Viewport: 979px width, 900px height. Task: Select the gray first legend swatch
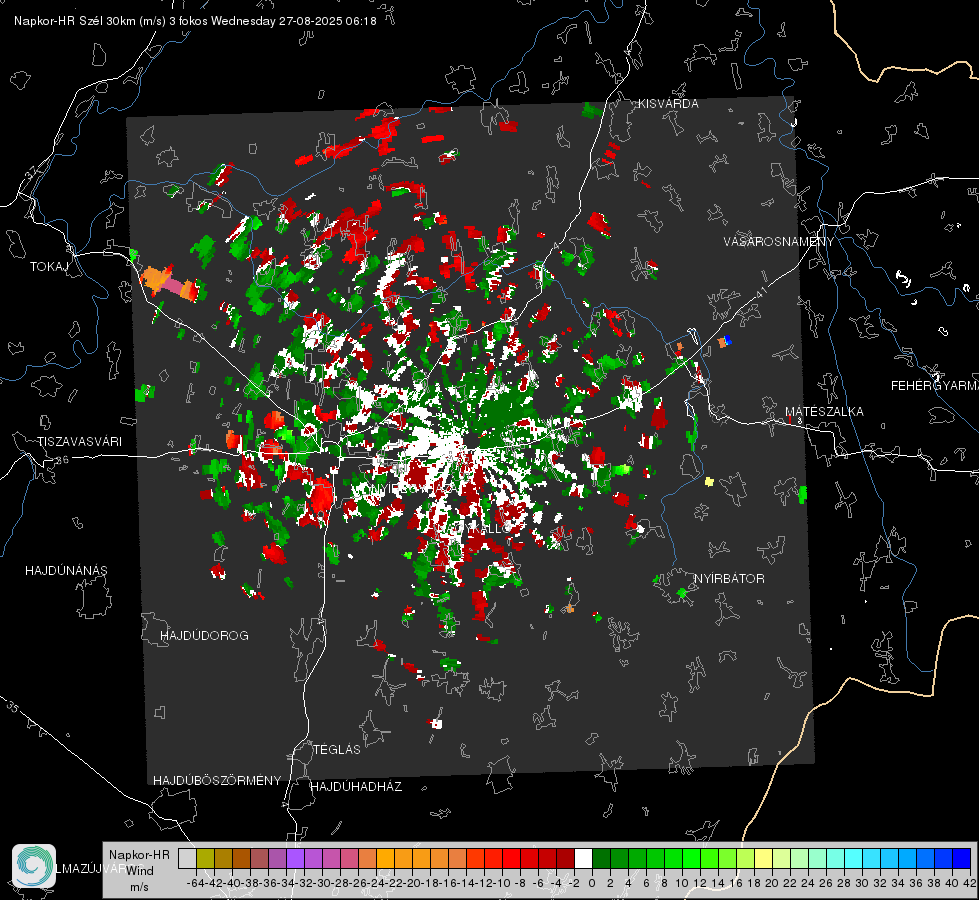pyautogui.click(x=187, y=858)
